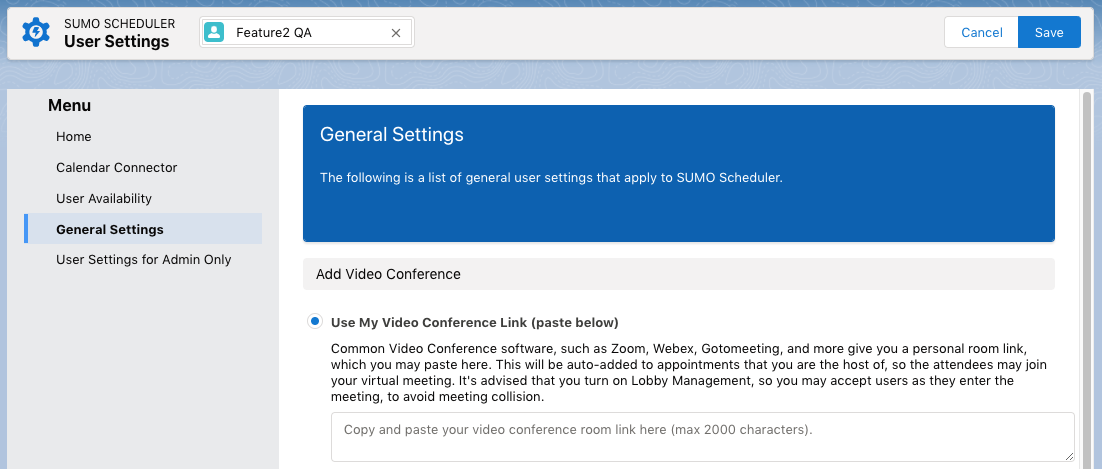Screen dimensions: 1102x469
Task: Click the Add Video Conference section header
Action: pyautogui.click(x=388, y=274)
